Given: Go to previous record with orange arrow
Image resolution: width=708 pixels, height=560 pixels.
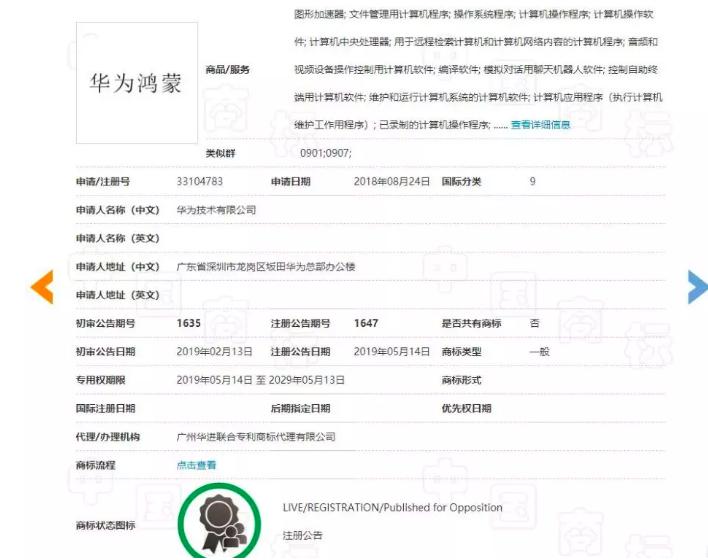Looking at the screenshot, I should tap(42, 287).
